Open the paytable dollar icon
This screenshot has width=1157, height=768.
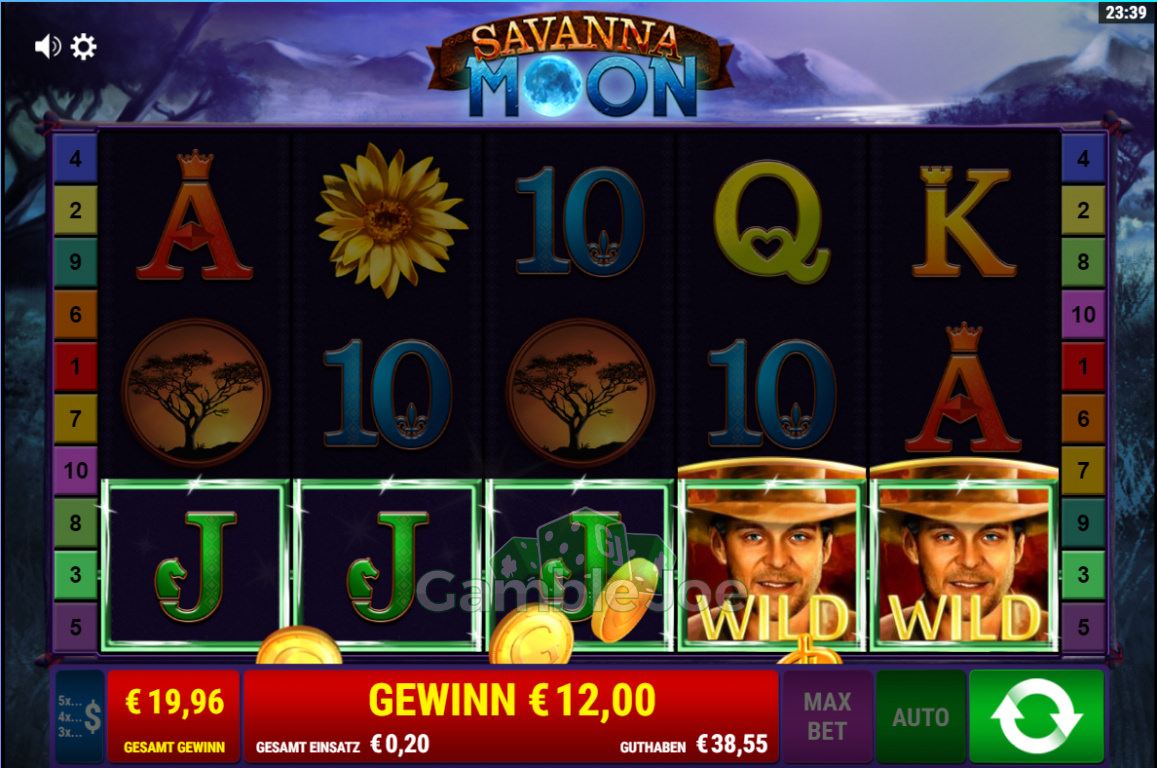(x=80, y=716)
